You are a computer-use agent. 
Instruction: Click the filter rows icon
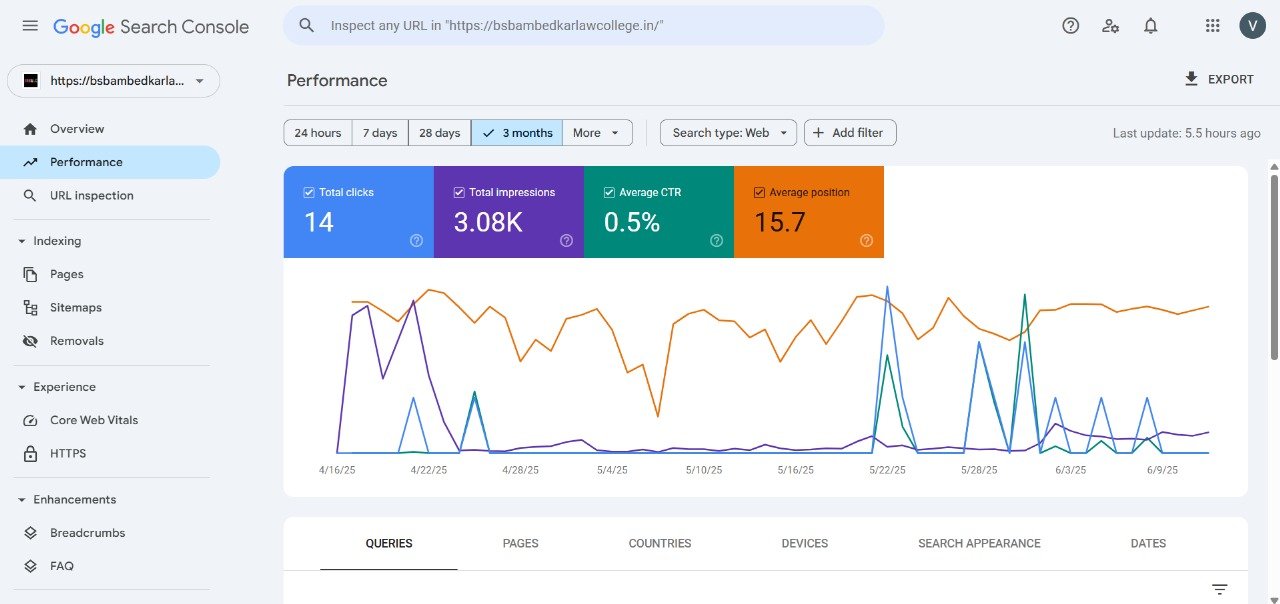[1219, 590]
